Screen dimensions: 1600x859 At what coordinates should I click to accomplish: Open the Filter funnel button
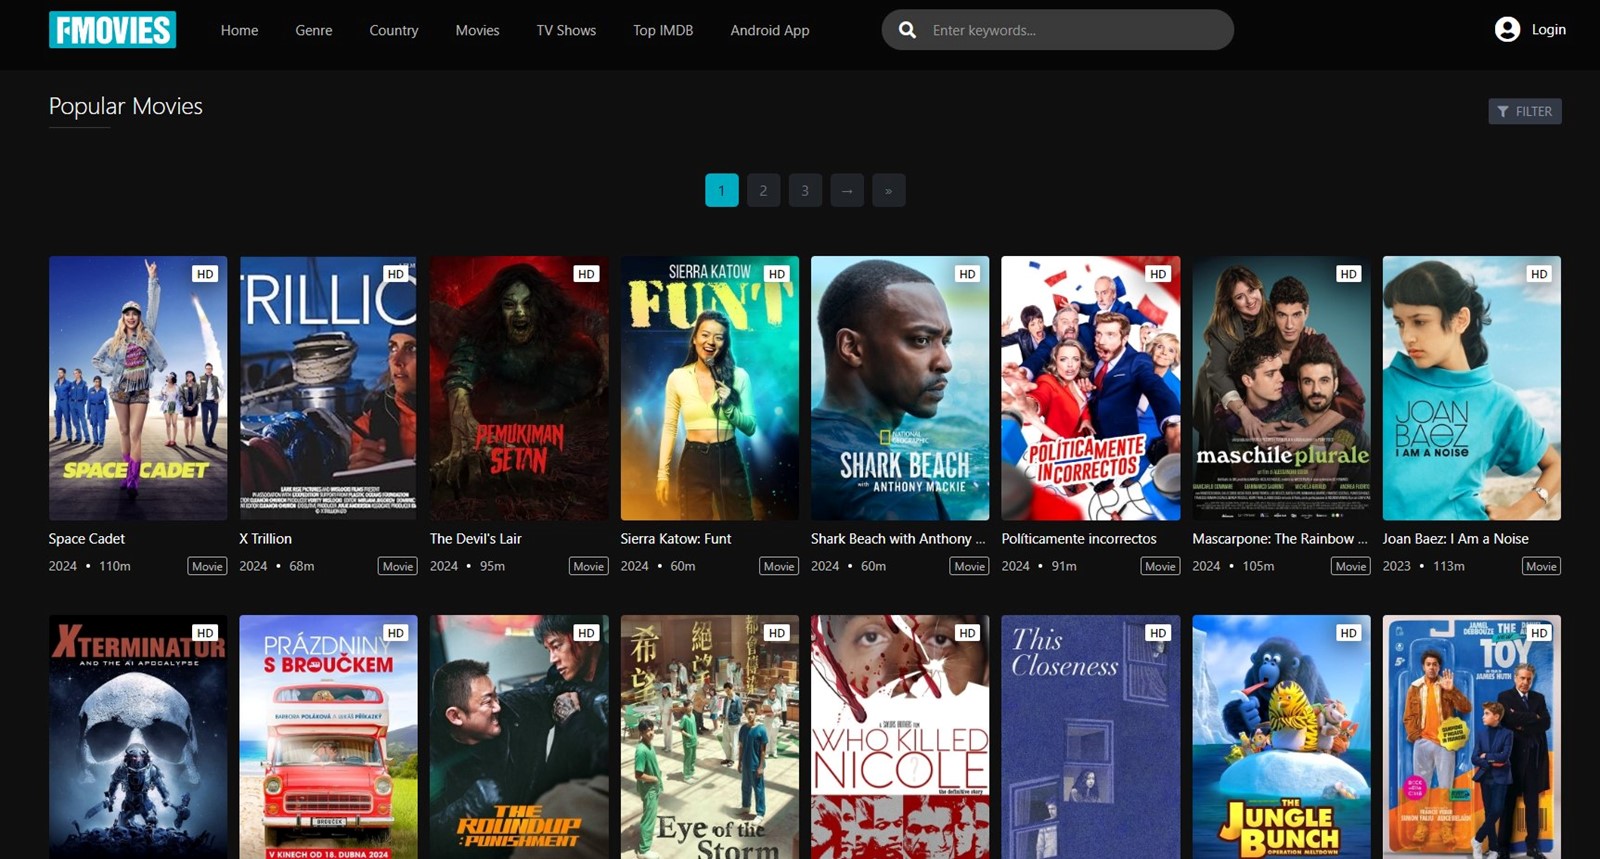(1524, 111)
